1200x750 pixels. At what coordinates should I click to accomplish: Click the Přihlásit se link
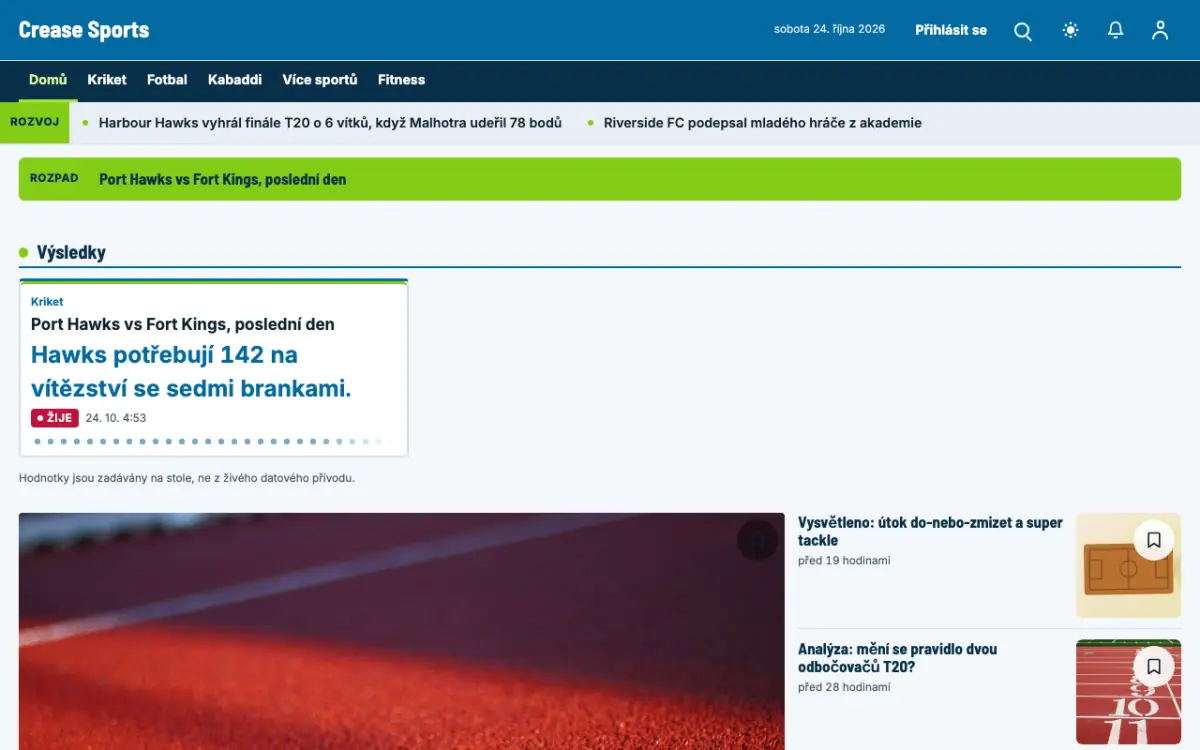point(951,30)
